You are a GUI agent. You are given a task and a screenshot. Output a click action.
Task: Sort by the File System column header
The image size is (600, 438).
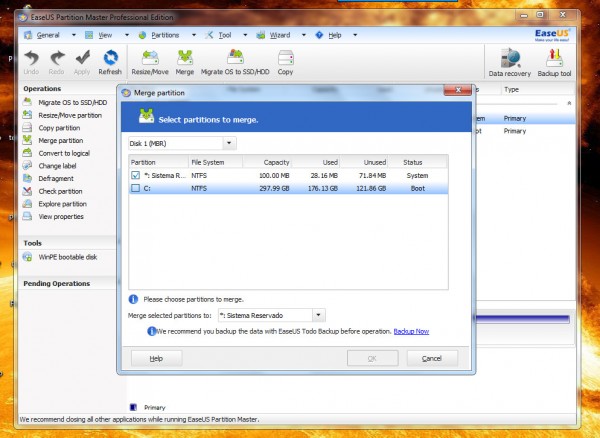coord(215,162)
